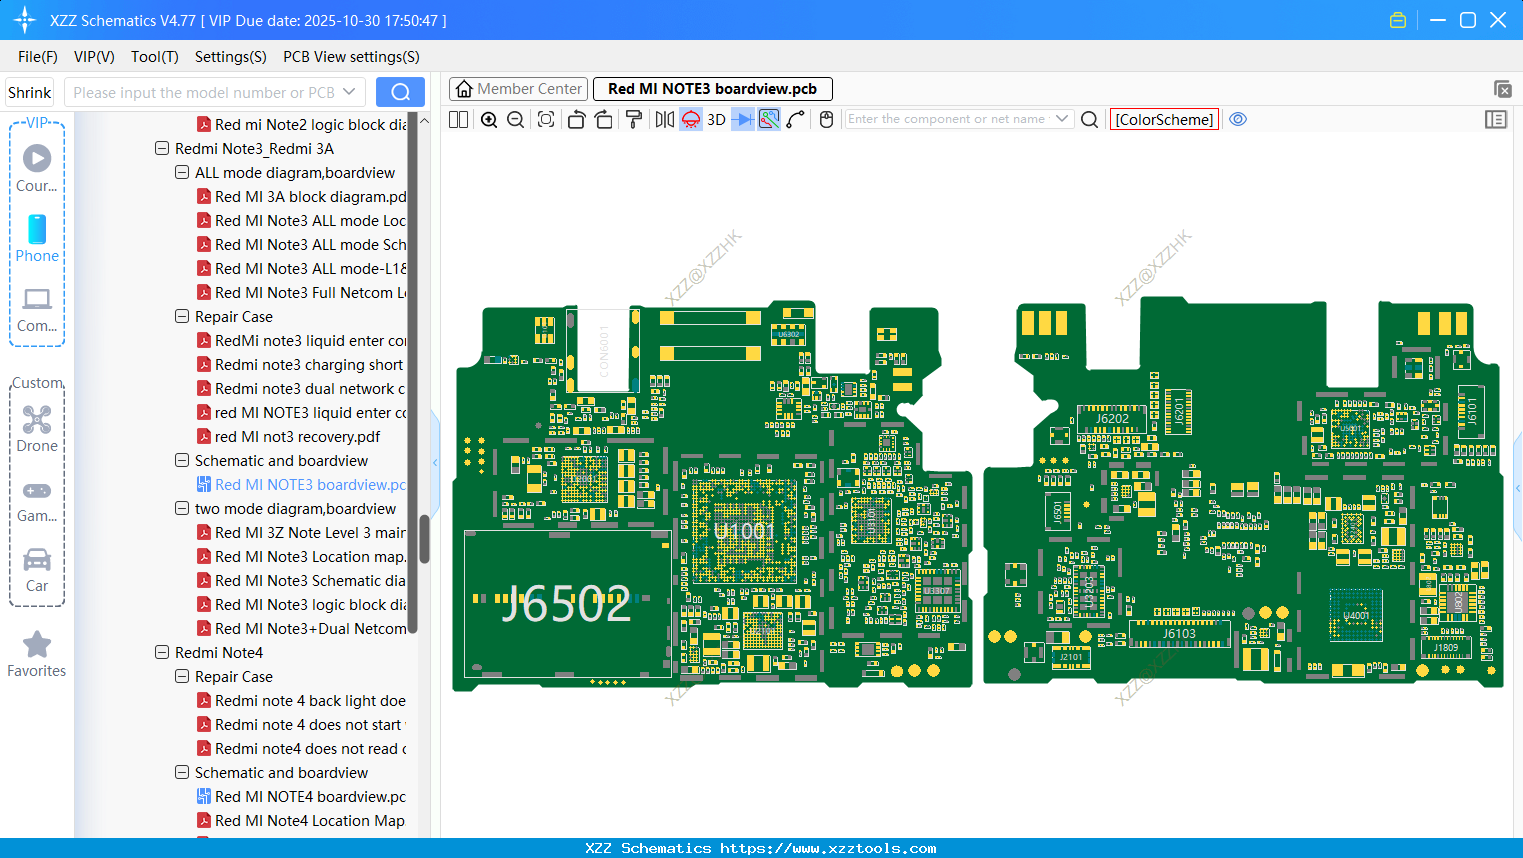Select the Drone category
Screen dimensions: 1523x858
pyautogui.click(x=37, y=428)
